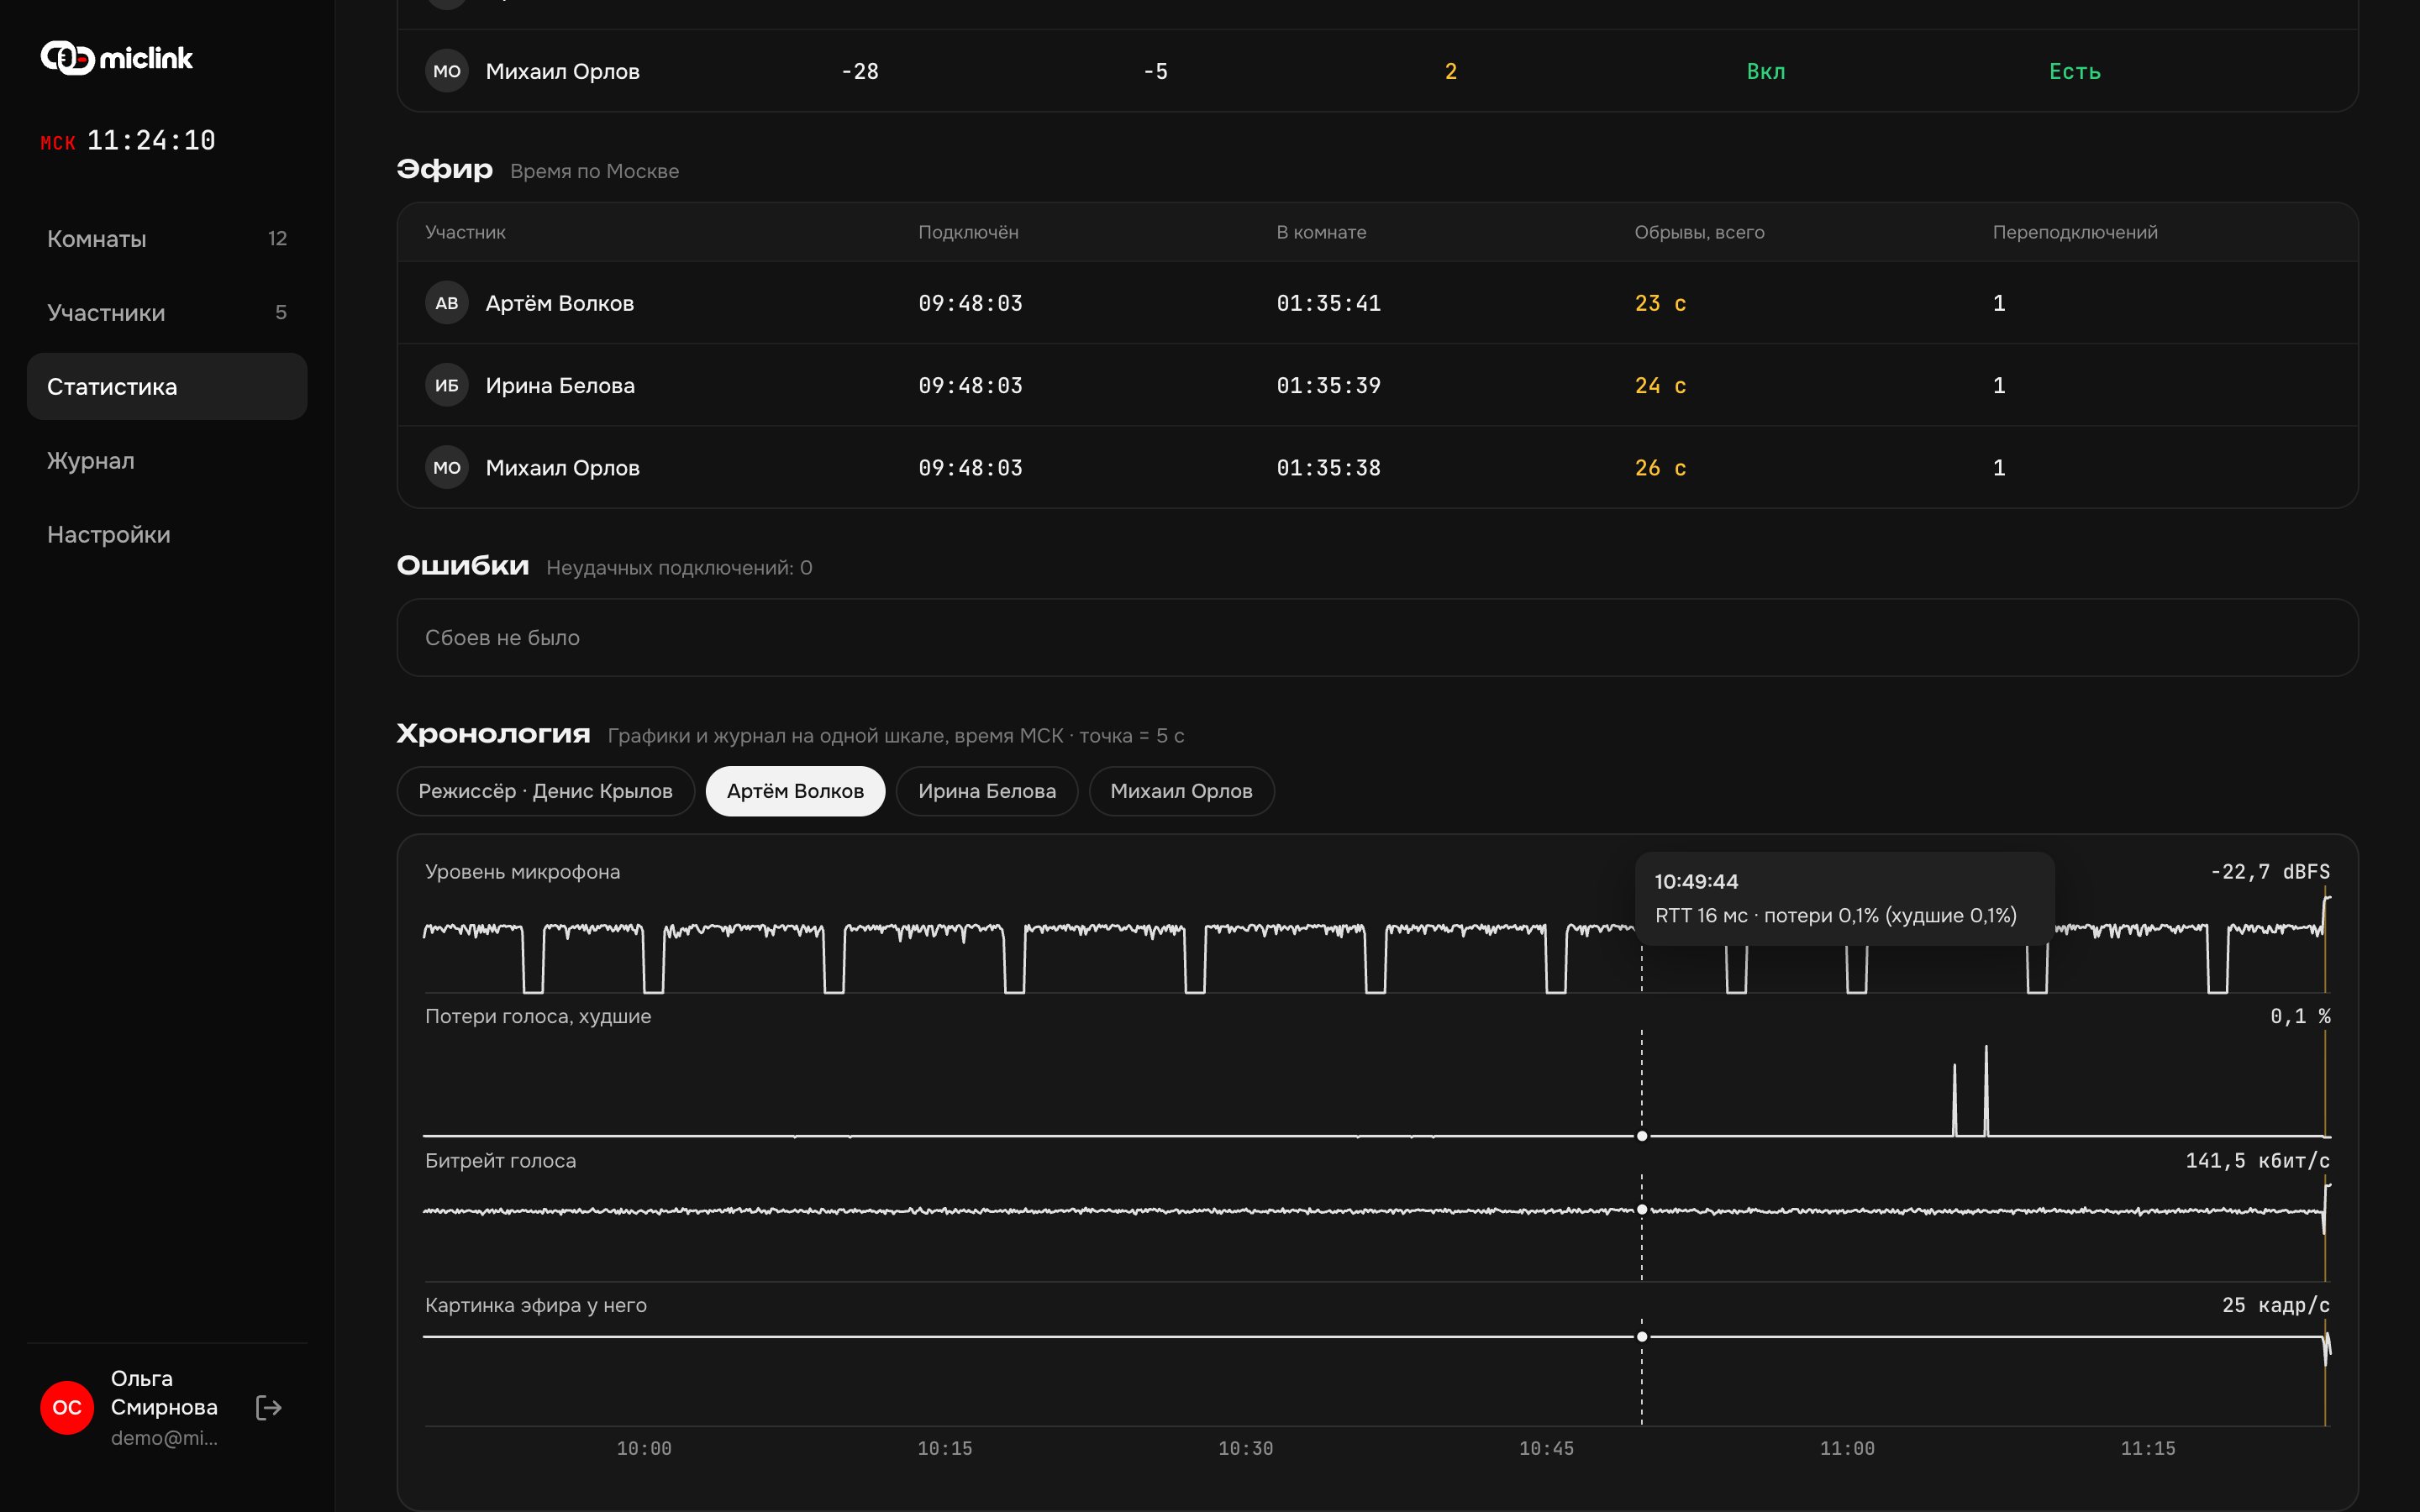Click the timeline cursor dot on loss chart
Viewport: 2420px width, 1512px height.
(x=1641, y=1136)
